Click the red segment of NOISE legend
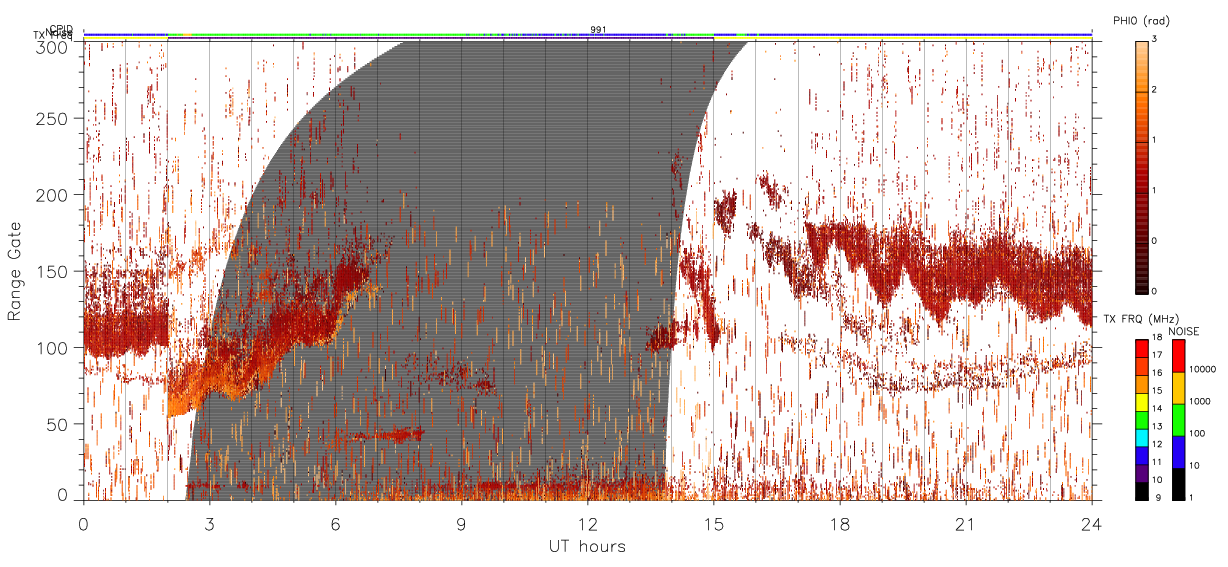1228x567 pixels. tap(1179, 356)
